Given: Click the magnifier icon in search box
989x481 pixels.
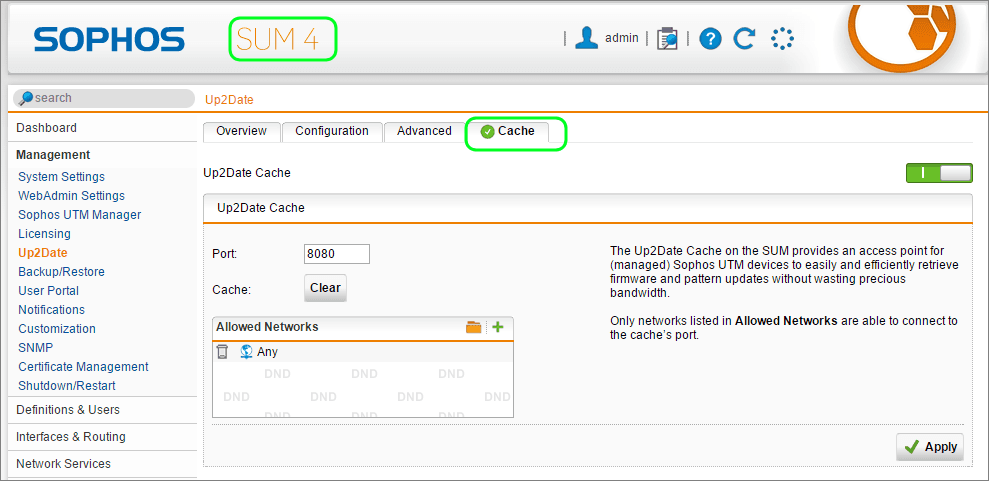Looking at the screenshot, I should tap(26, 98).
